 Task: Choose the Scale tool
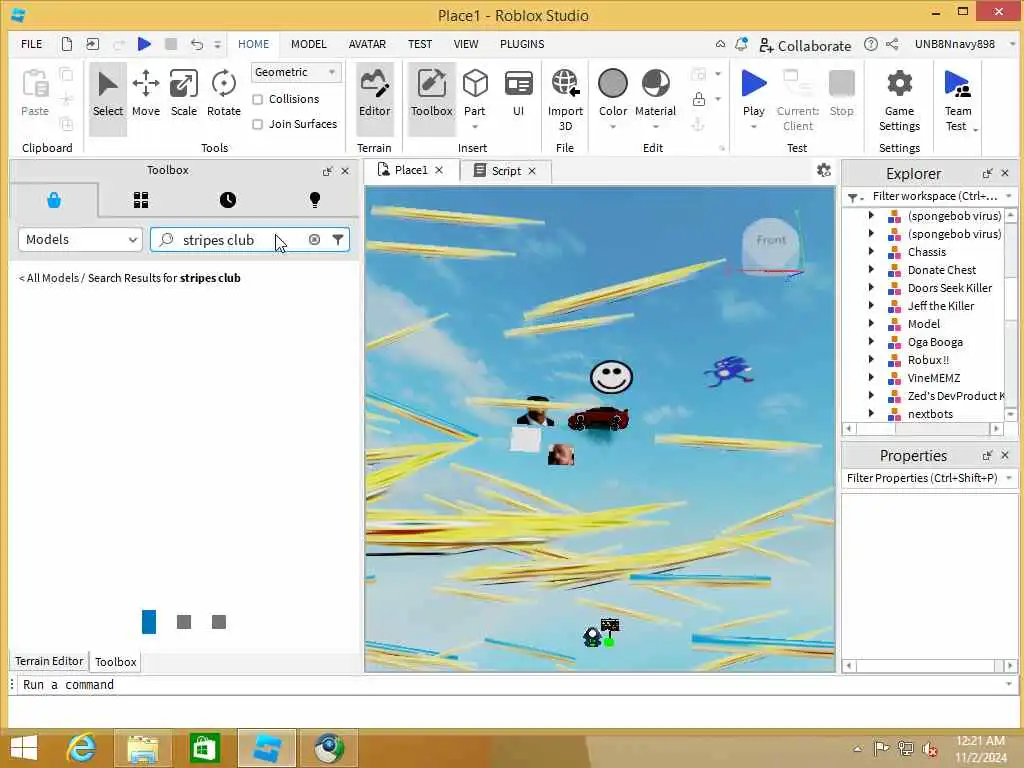(x=184, y=95)
